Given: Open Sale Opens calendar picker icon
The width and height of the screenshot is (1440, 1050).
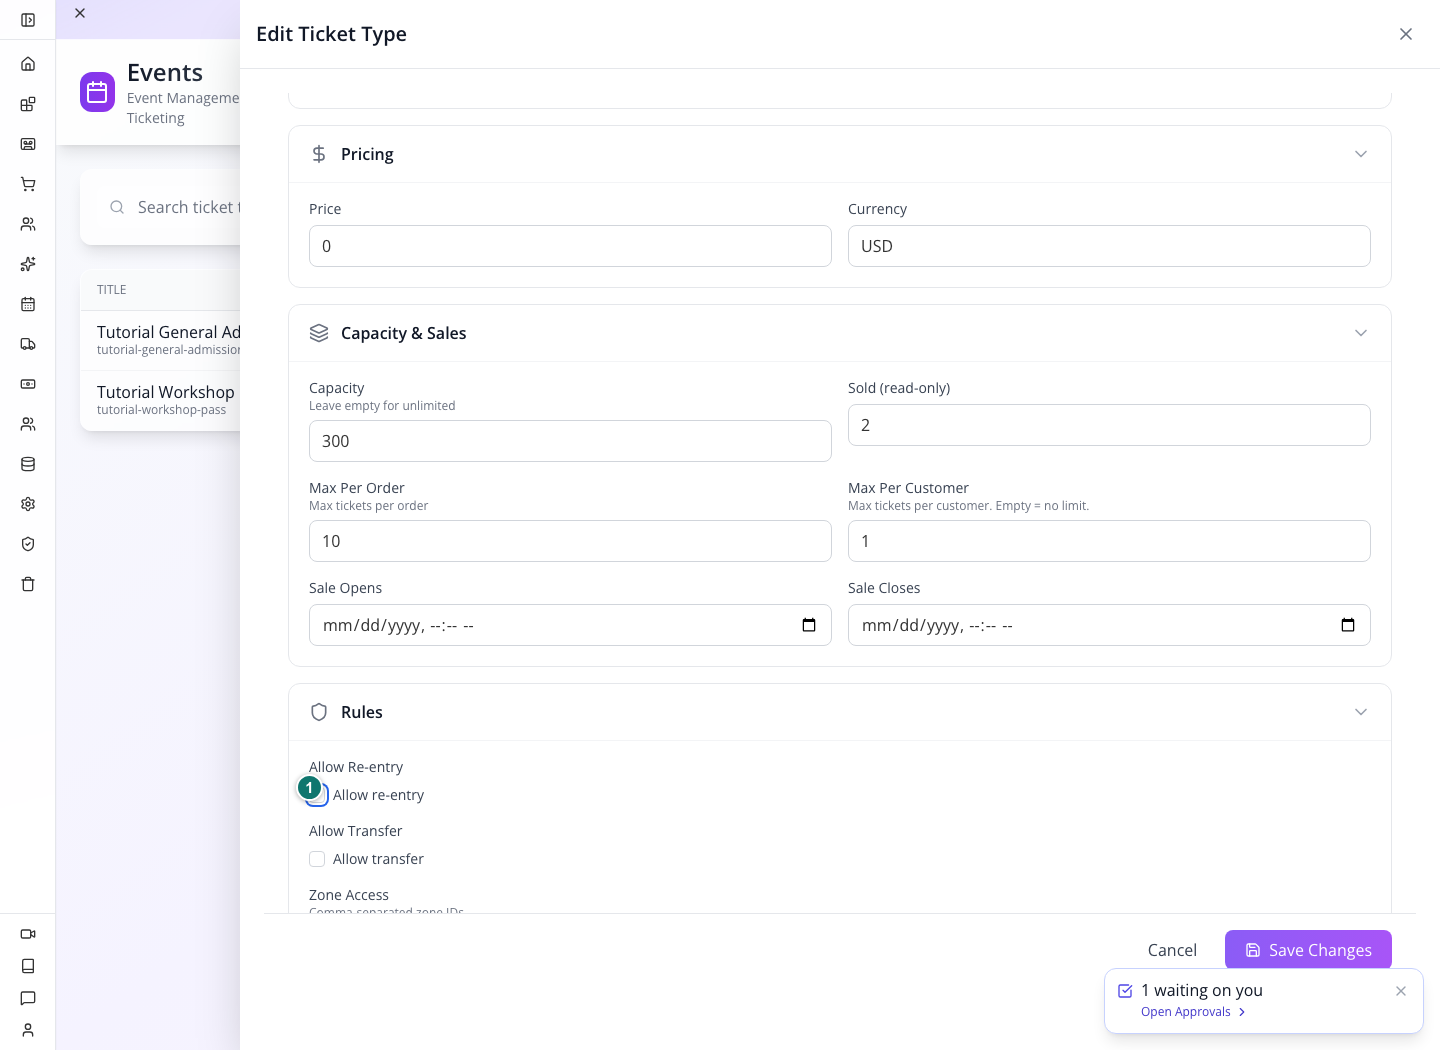Looking at the screenshot, I should coord(809,625).
